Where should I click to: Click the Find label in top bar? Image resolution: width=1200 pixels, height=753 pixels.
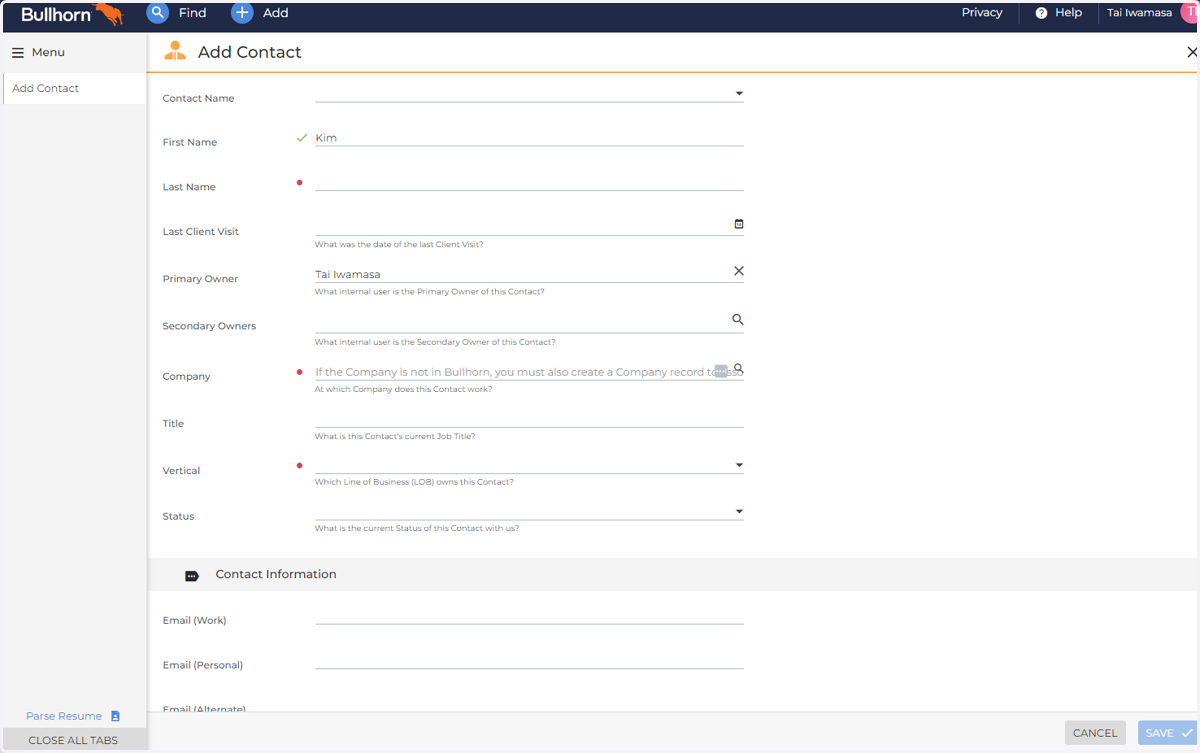192,13
